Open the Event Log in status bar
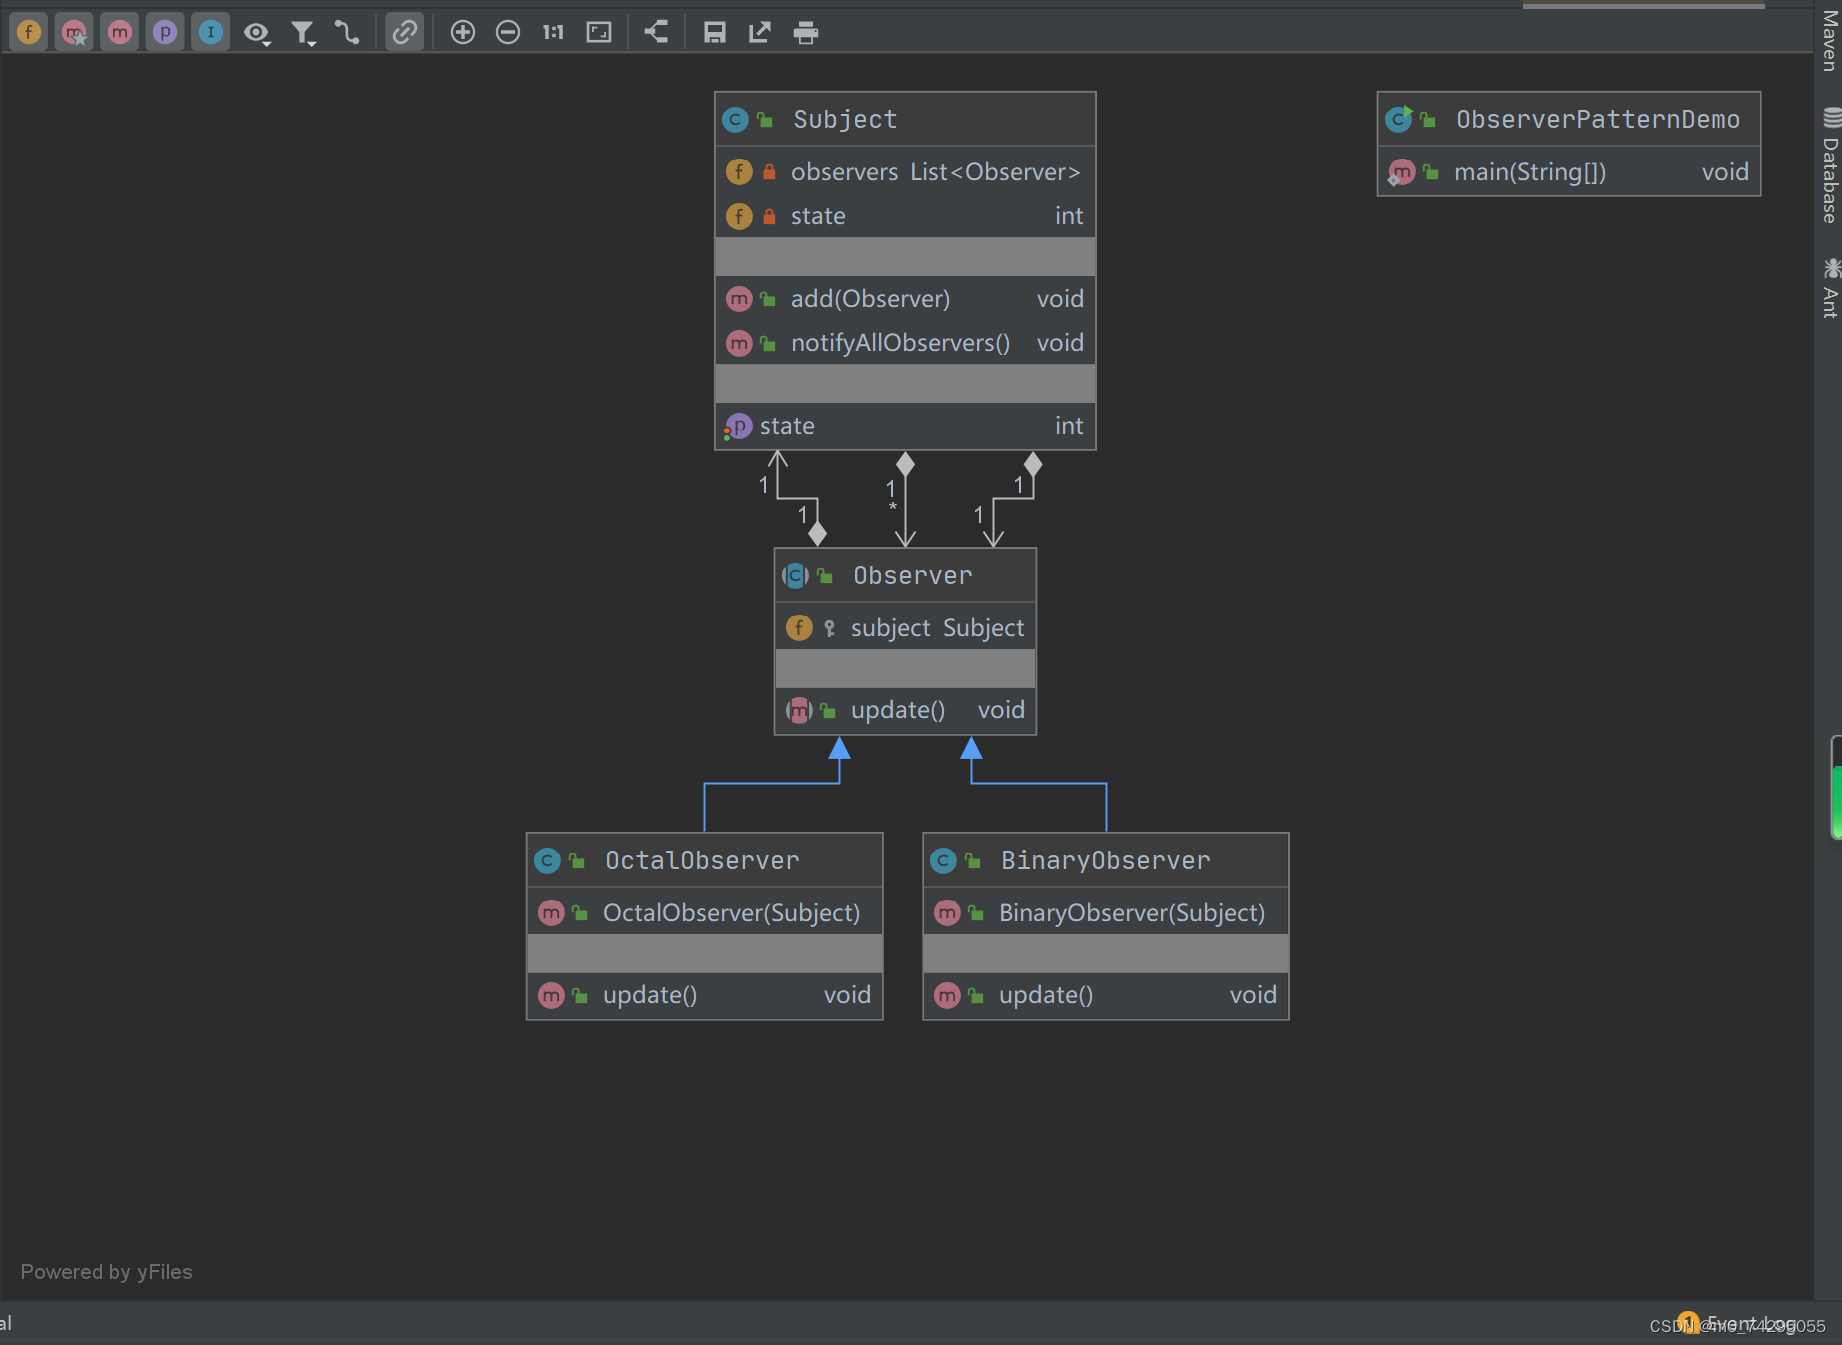1842x1345 pixels. pyautogui.click(x=1738, y=1323)
